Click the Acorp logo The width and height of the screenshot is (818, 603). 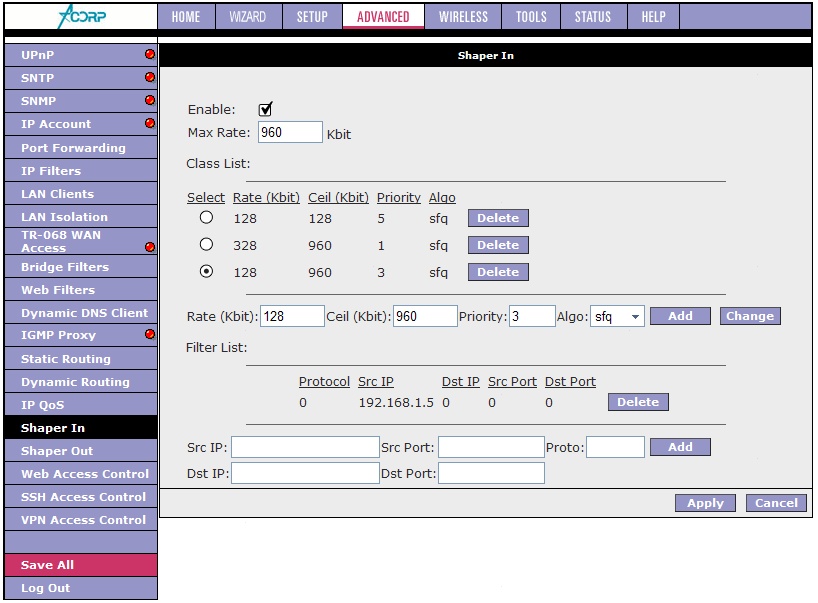coord(79,17)
